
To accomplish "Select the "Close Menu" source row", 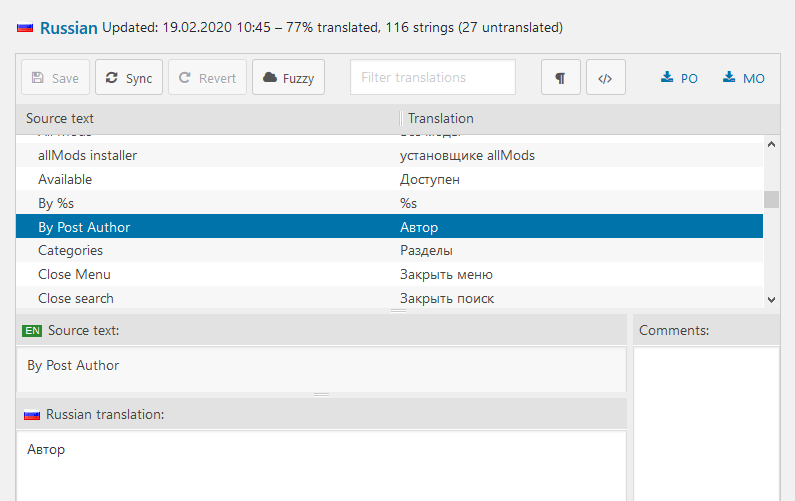I will [x=389, y=274].
